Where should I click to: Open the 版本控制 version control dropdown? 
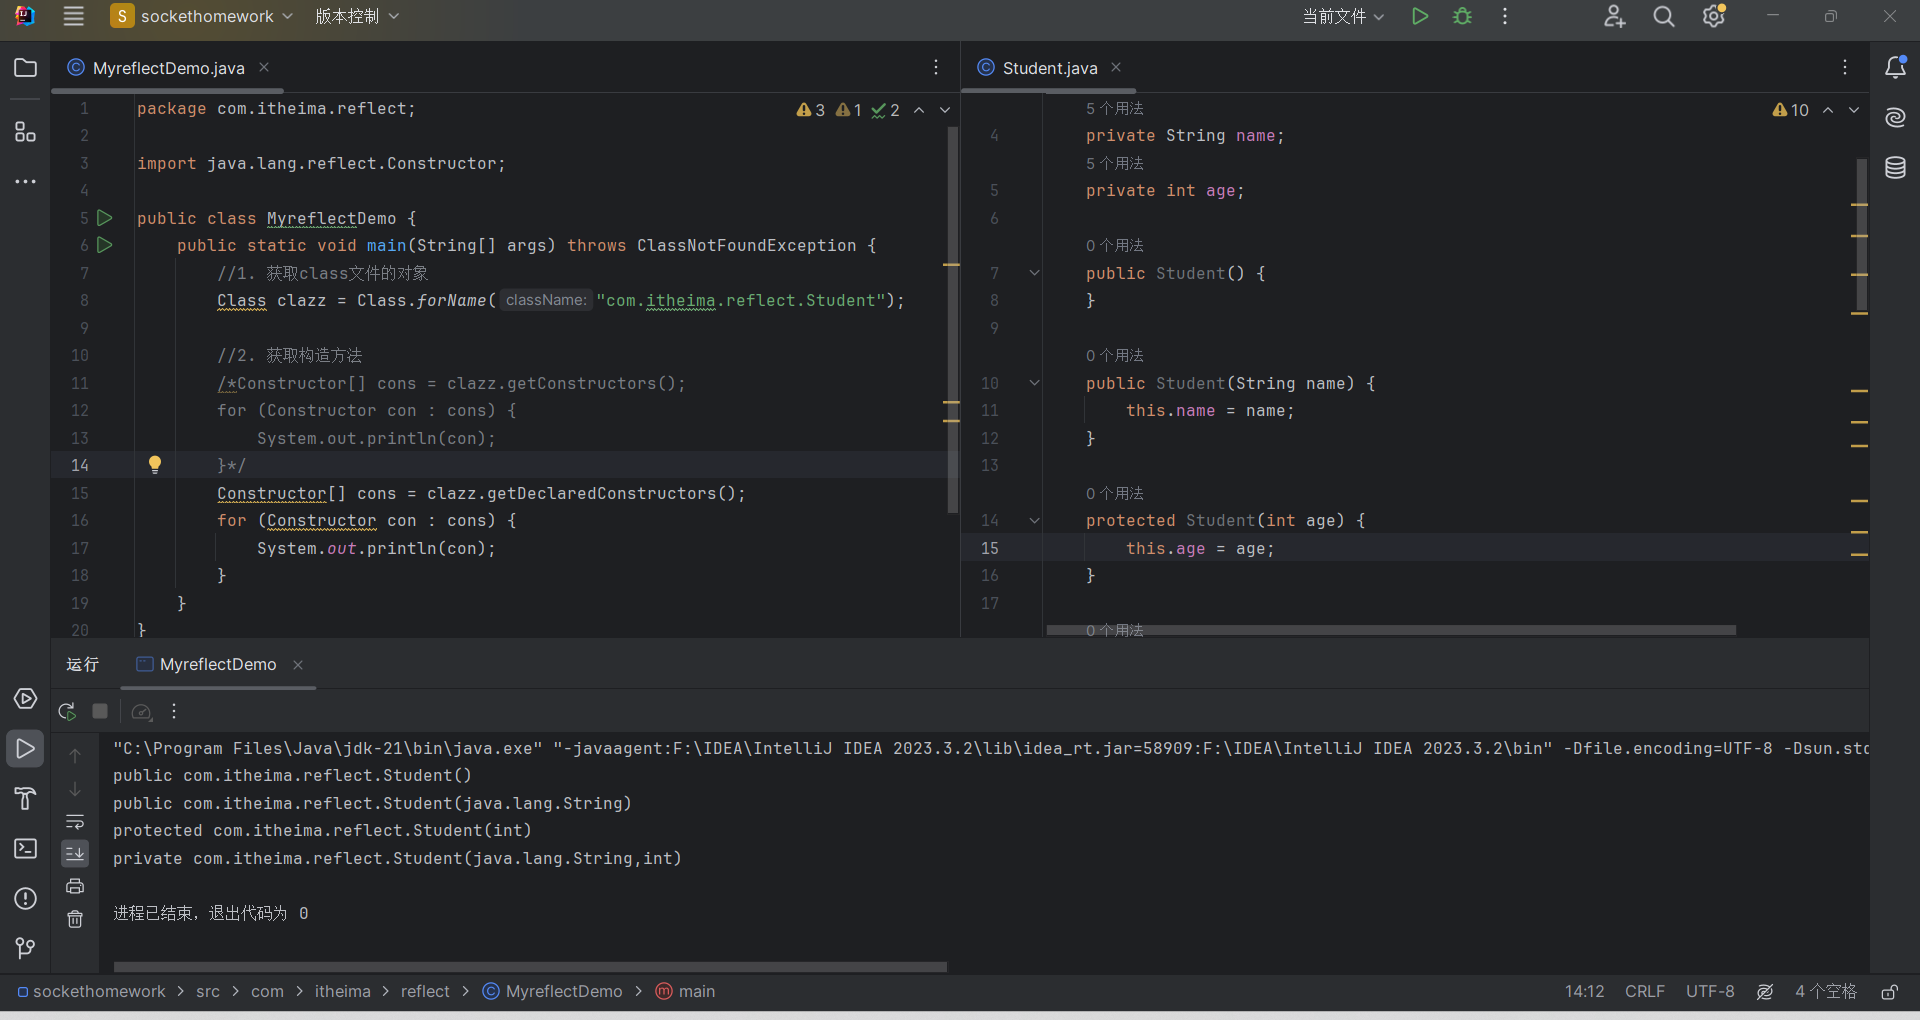pos(357,16)
